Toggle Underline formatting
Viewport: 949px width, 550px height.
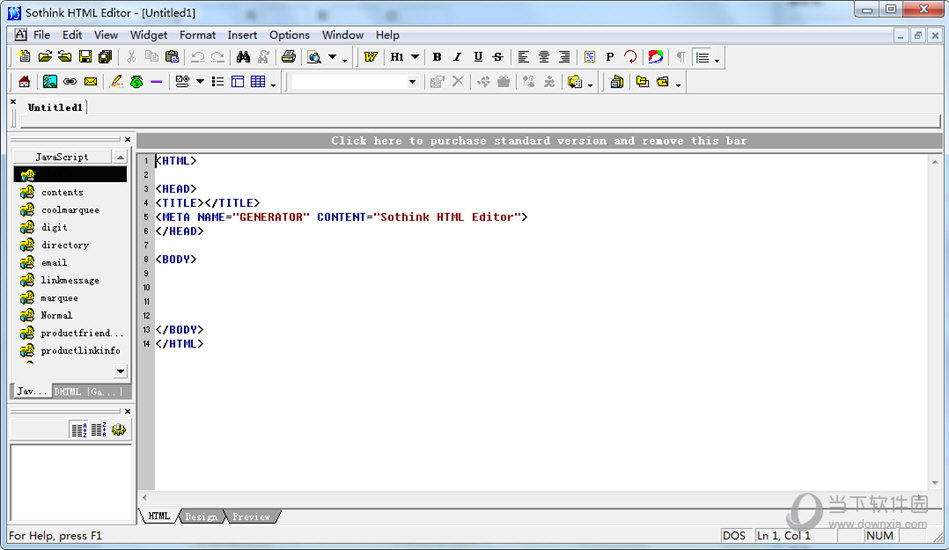[x=478, y=57]
